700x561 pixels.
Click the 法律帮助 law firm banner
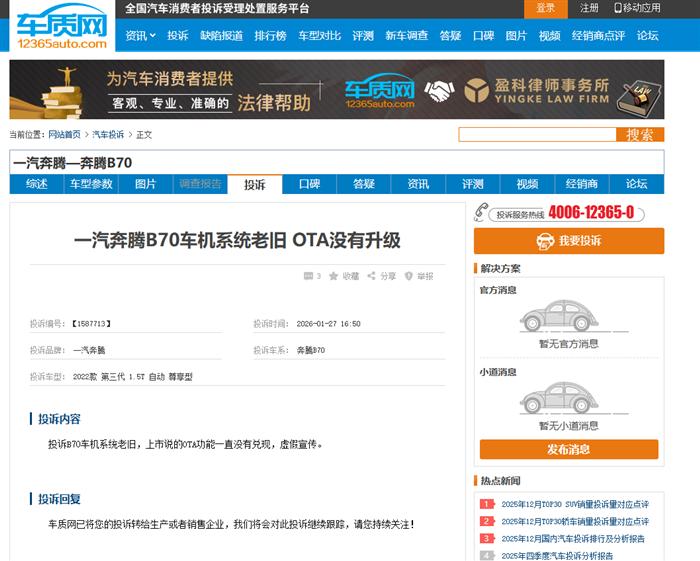(337, 90)
